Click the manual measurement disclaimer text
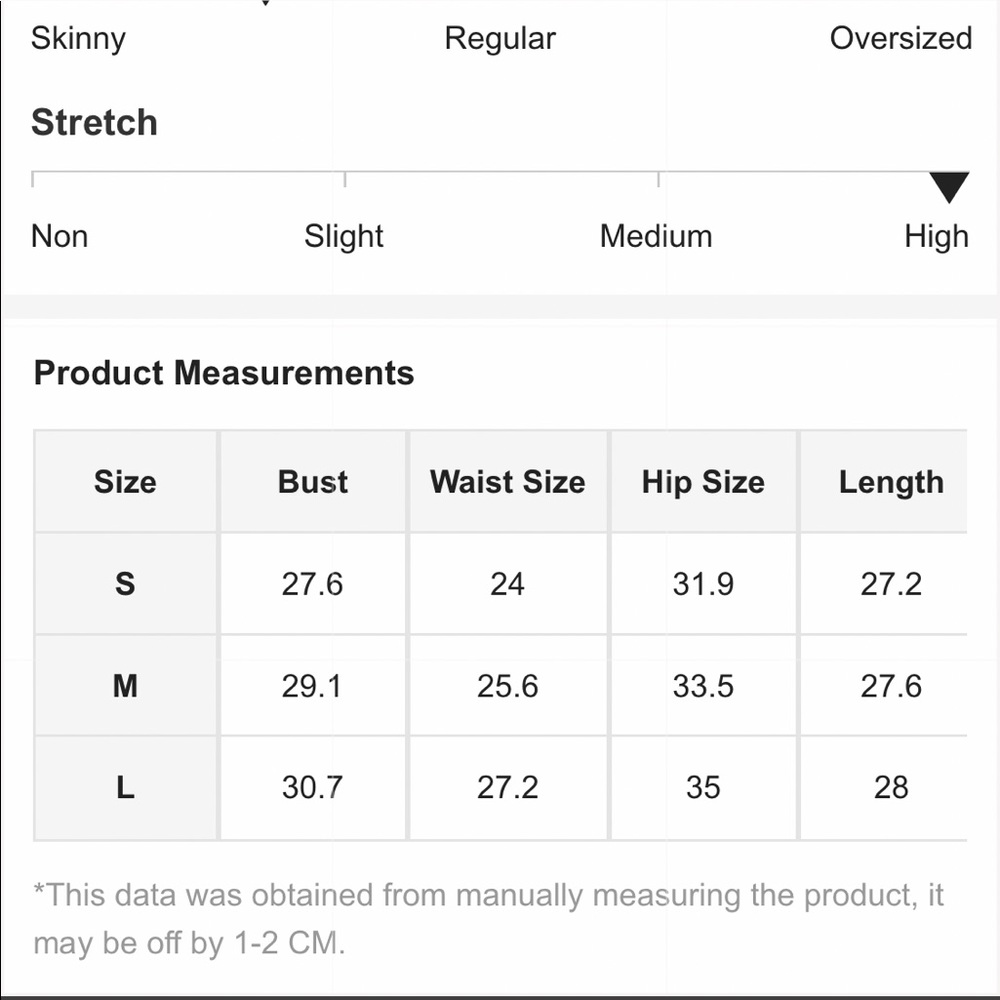1000x1000 pixels. click(489, 918)
